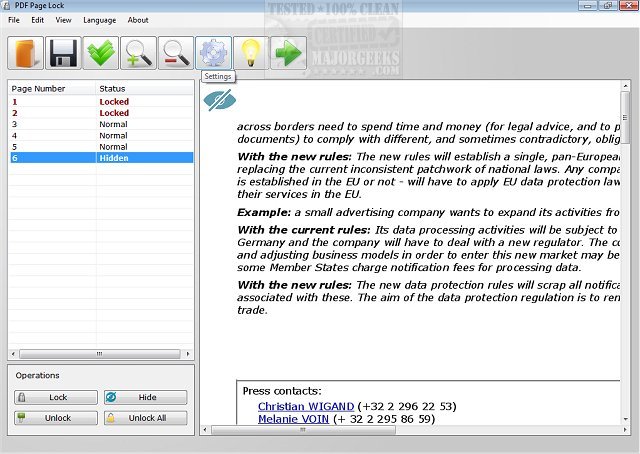
Task: Click the page list left scroll arrow
Action: 13,354
